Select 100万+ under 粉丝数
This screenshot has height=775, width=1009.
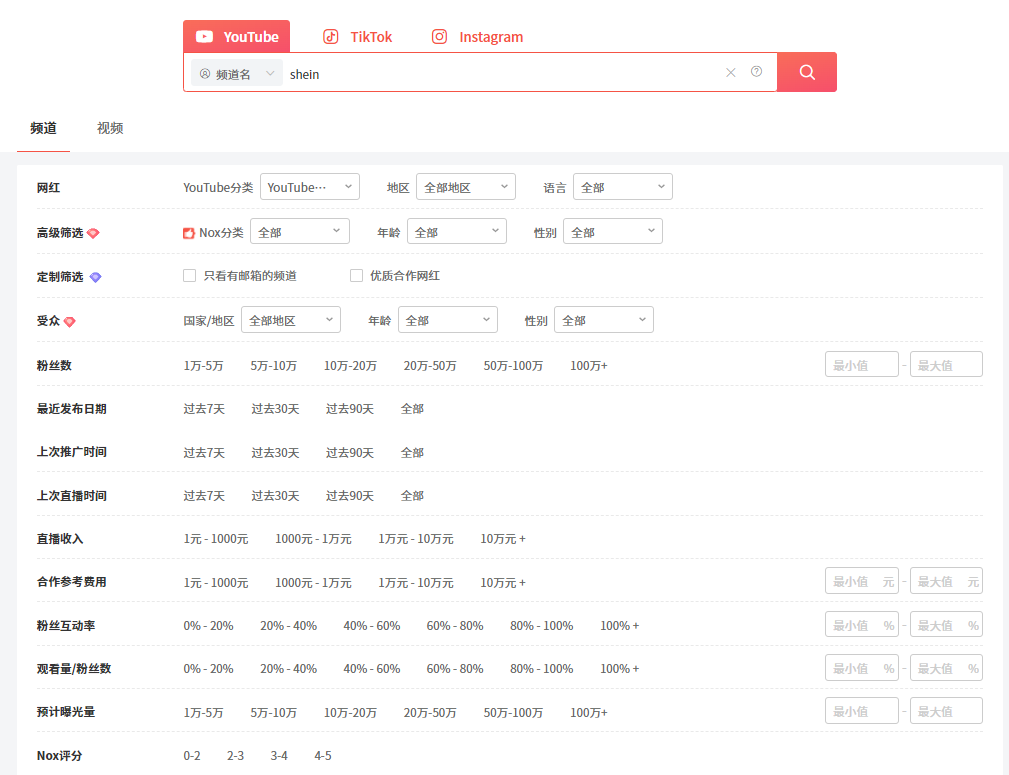point(589,366)
